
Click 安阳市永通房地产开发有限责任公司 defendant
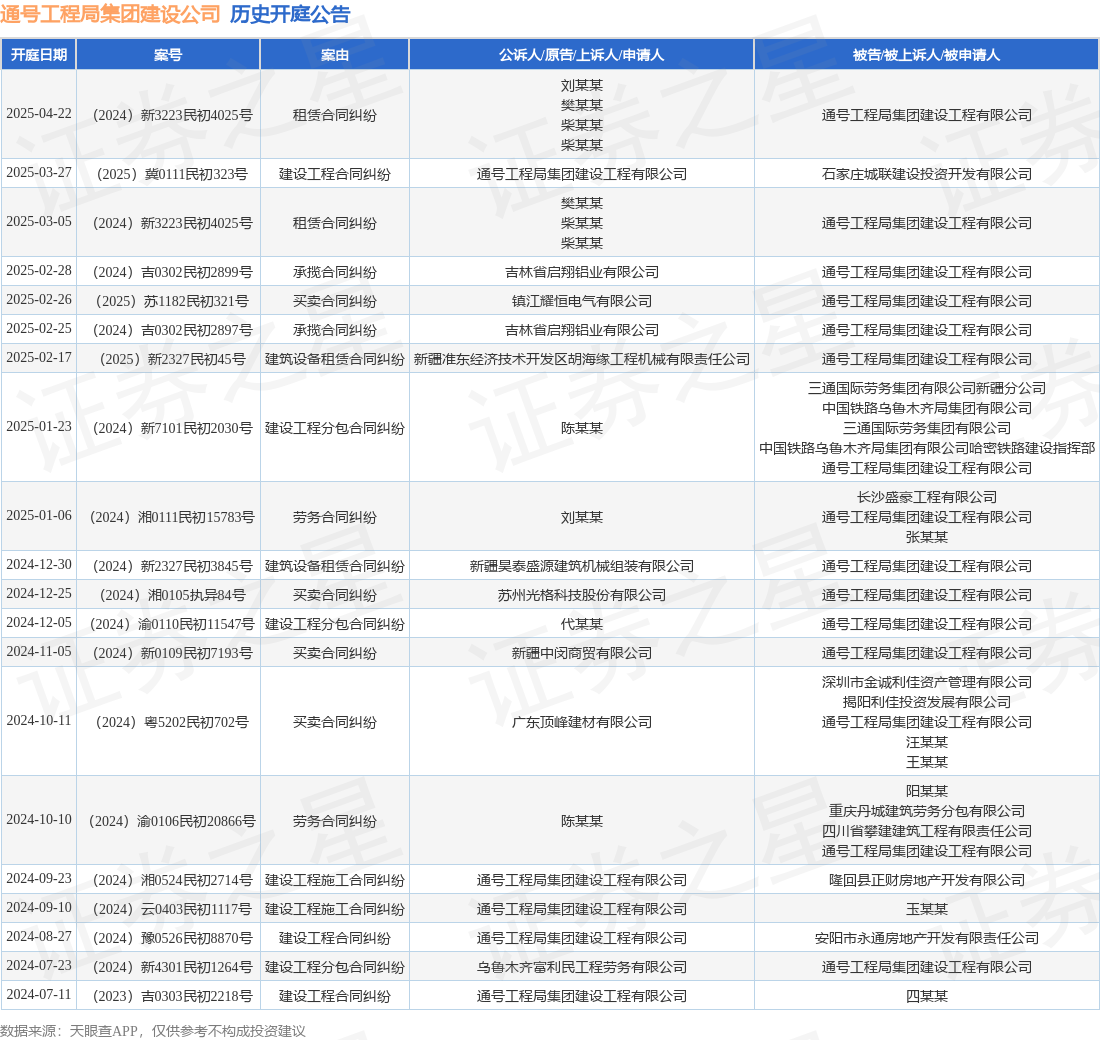927,938
